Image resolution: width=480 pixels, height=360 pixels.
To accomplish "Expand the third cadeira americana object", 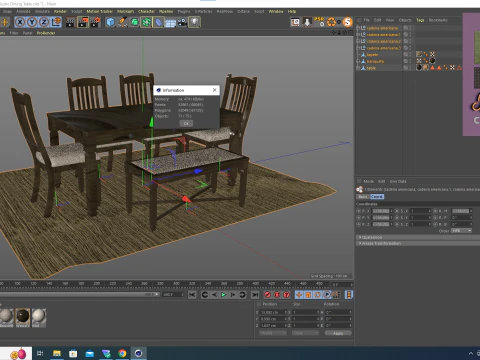I will pyautogui.click(x=358, y=41).
